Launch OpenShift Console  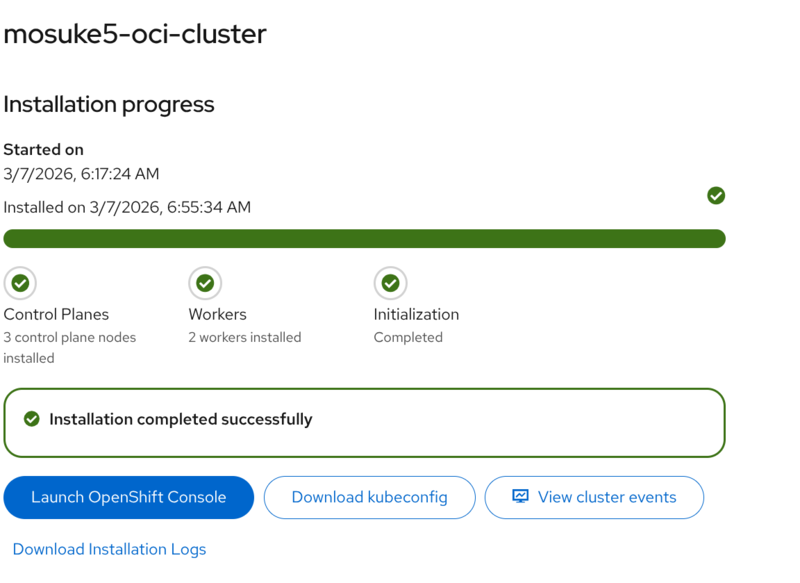pyautogui.click(x=129, y=497)
